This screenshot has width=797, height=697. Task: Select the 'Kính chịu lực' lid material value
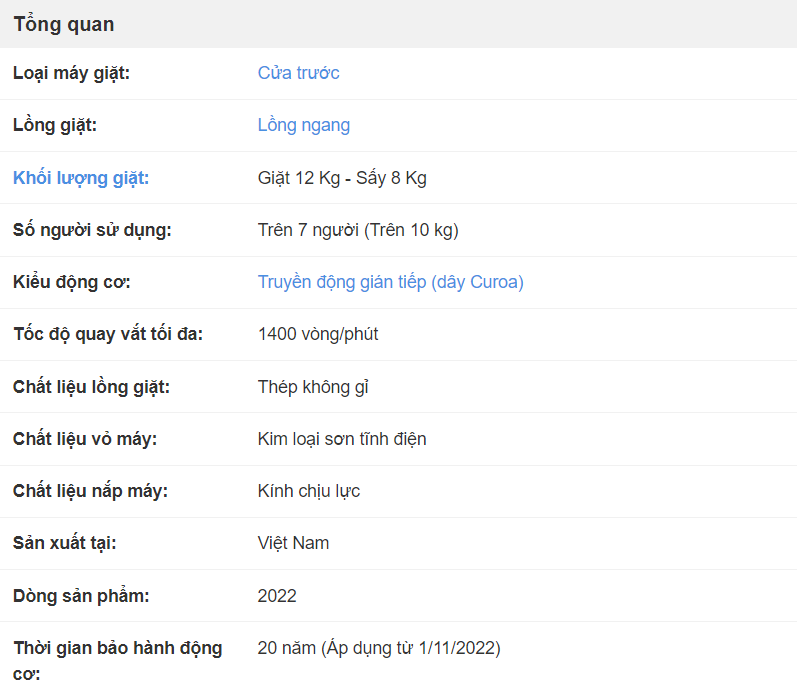(x=309, y=491)
